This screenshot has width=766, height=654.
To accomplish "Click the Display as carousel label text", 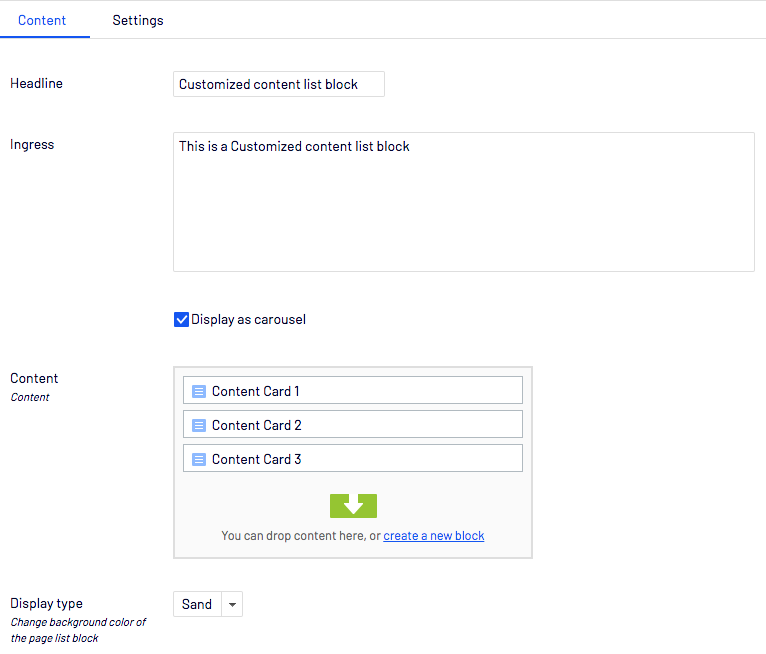I will [248, 320].
